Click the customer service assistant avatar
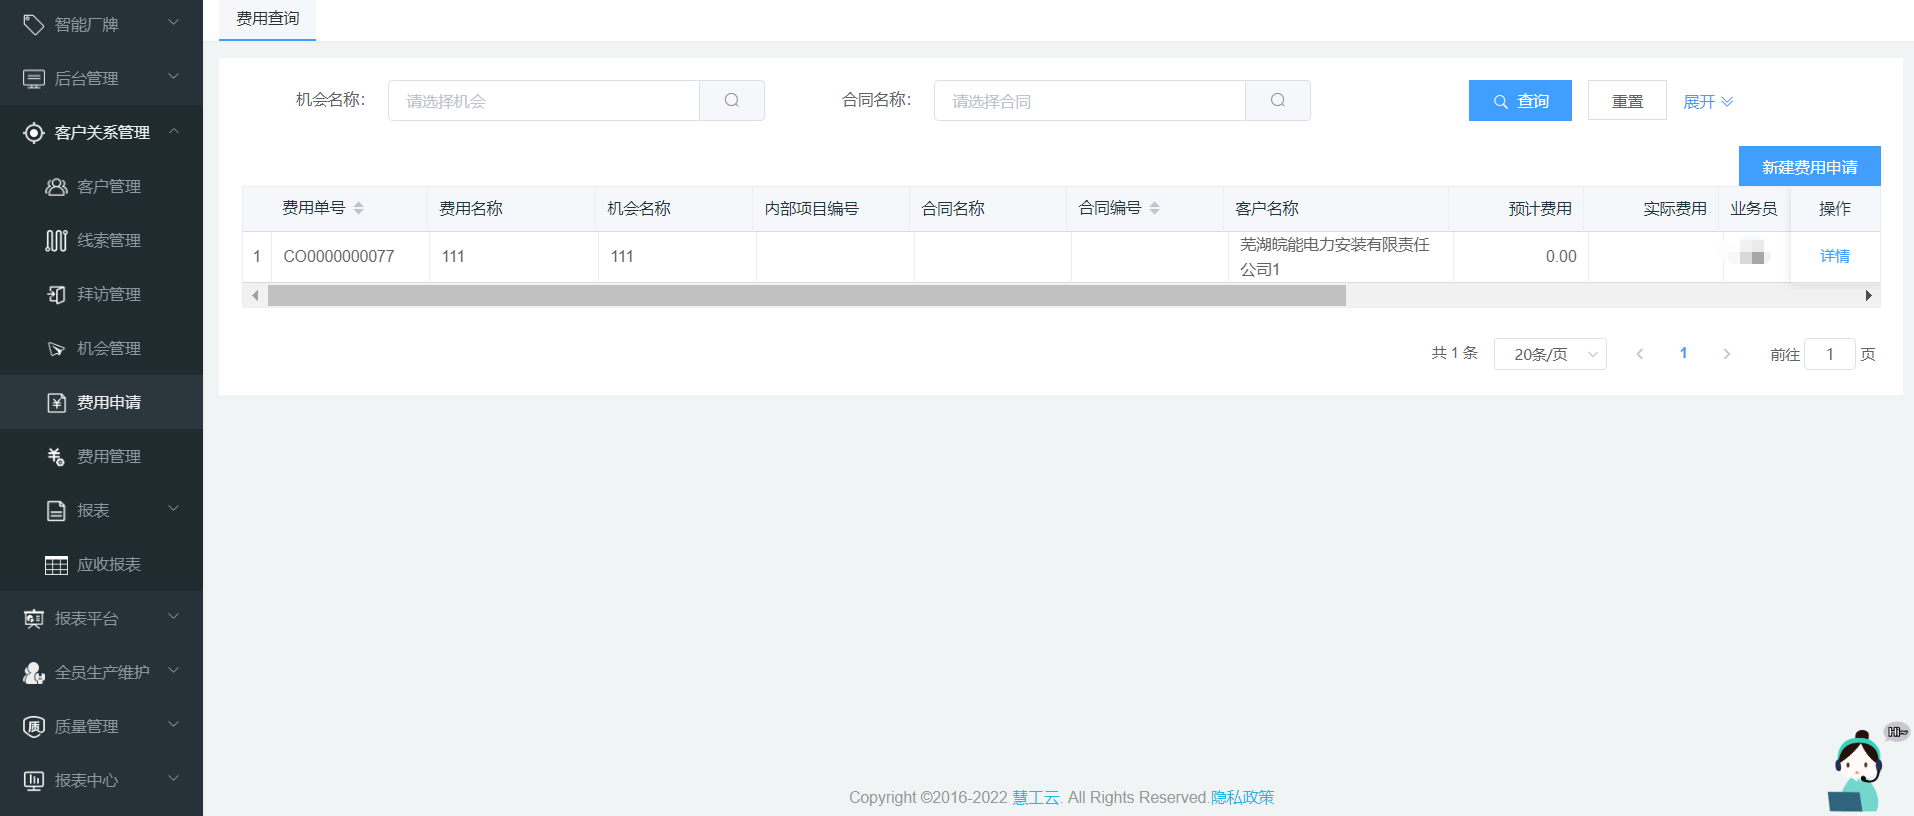1914x816 pixels. pos(1857,772)
